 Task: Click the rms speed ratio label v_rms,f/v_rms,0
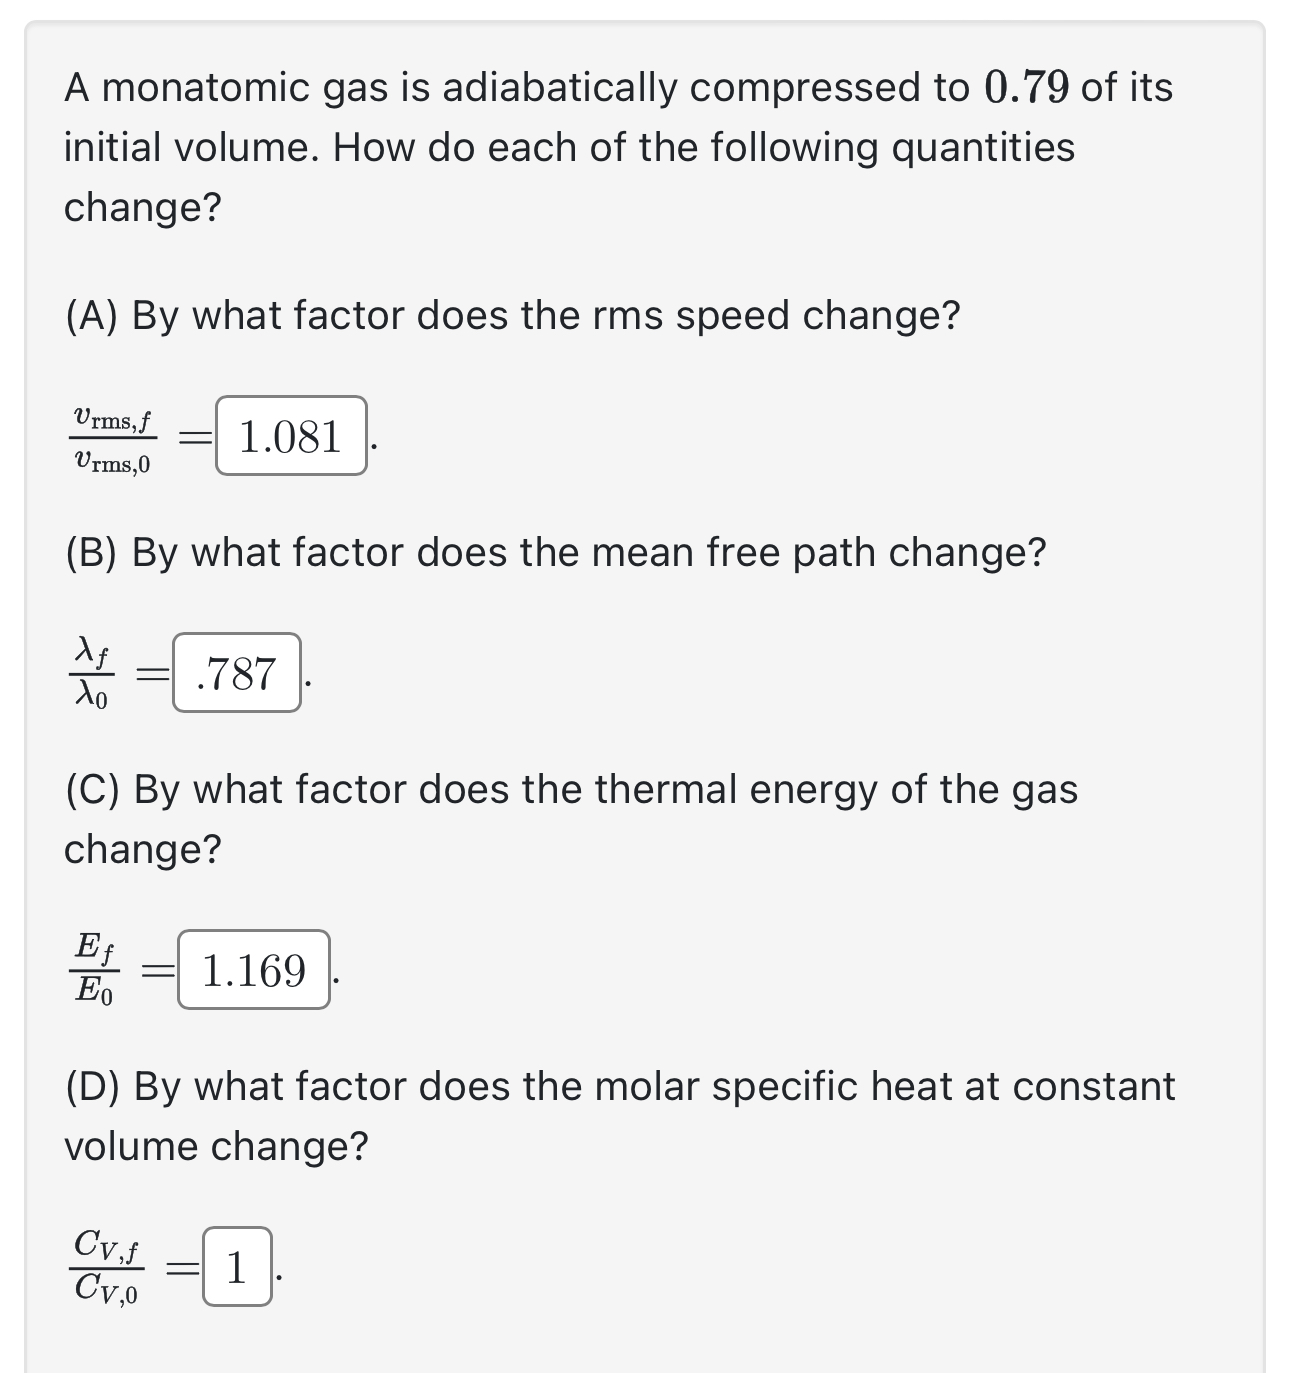click(113, 437)
